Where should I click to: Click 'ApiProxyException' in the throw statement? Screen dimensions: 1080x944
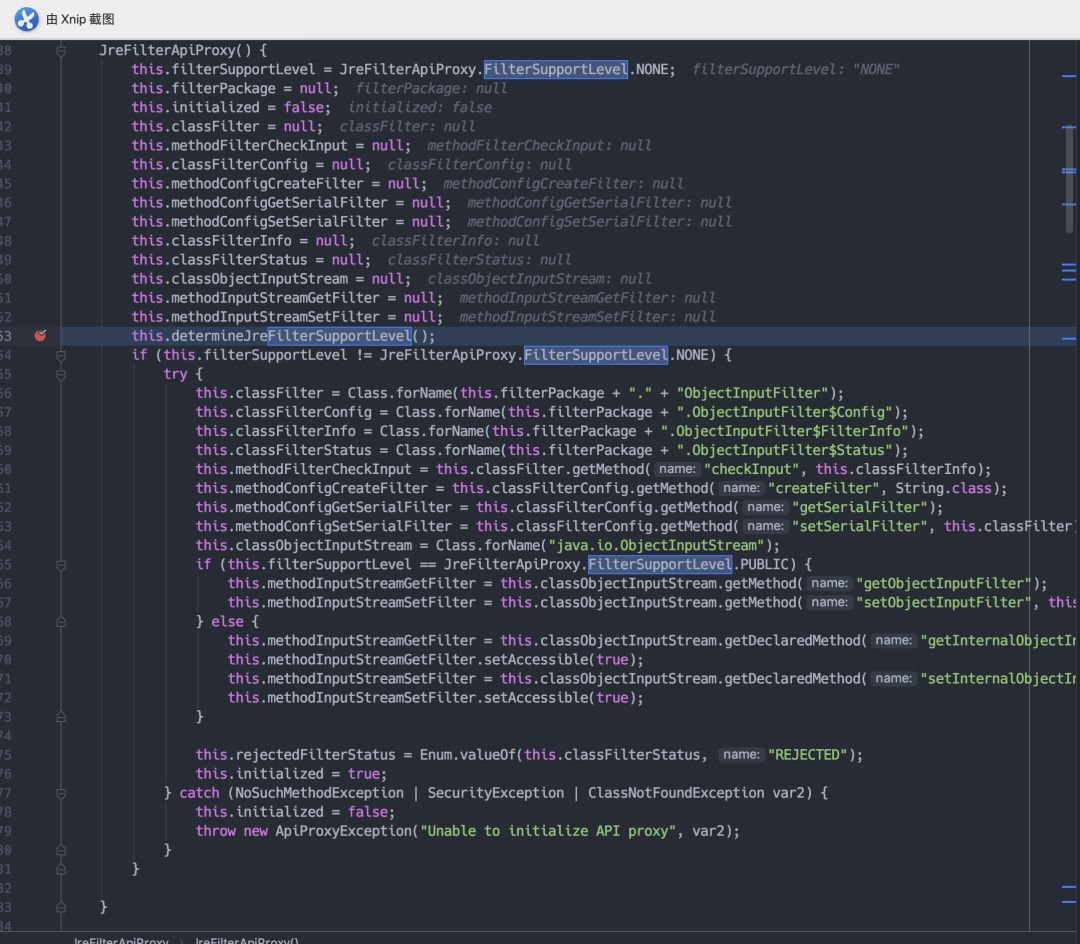click(x=343, y=831)
